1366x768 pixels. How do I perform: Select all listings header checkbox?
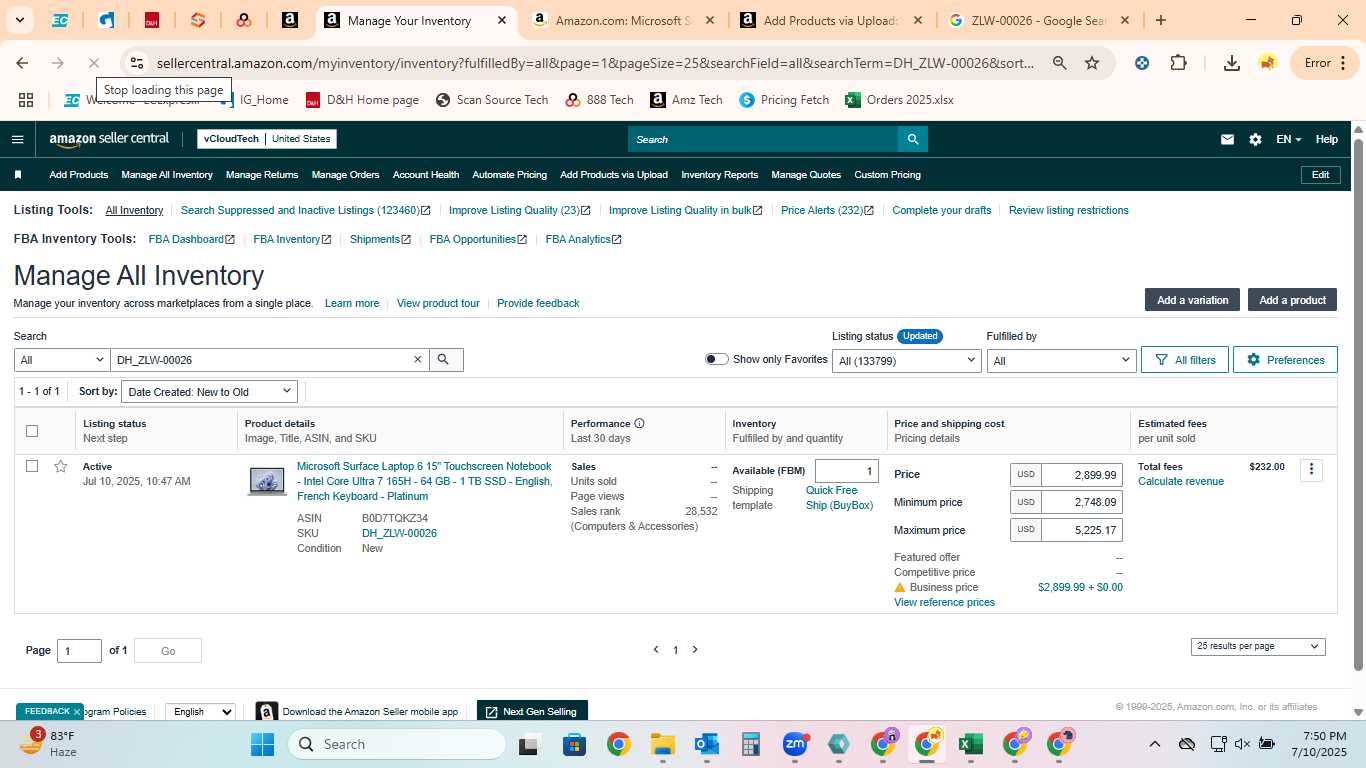pyautogui.click(x=32, y=431)
